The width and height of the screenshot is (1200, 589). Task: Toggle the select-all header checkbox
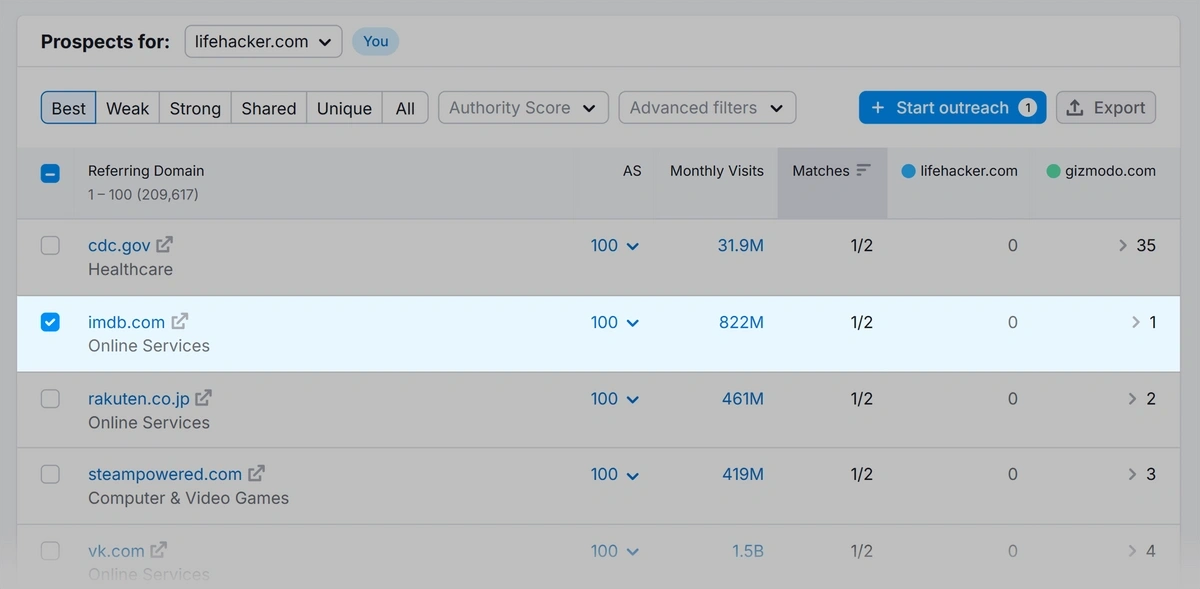click(50, 173)
